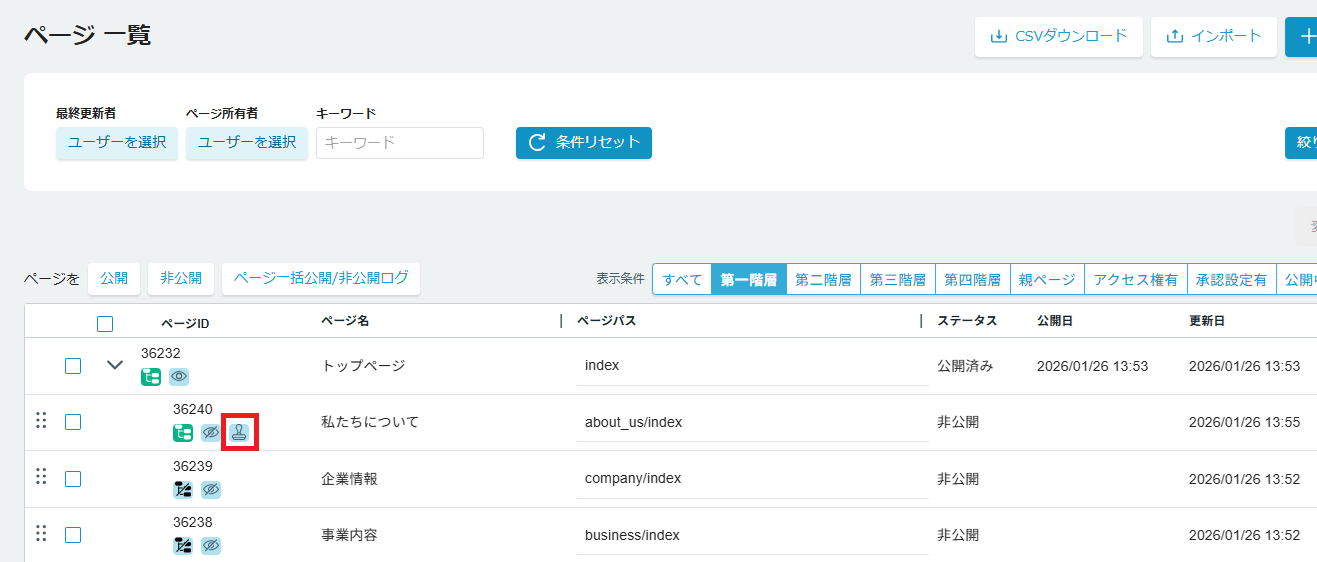Toggle the hidden-eye icon for page 36239

point(210,490)
